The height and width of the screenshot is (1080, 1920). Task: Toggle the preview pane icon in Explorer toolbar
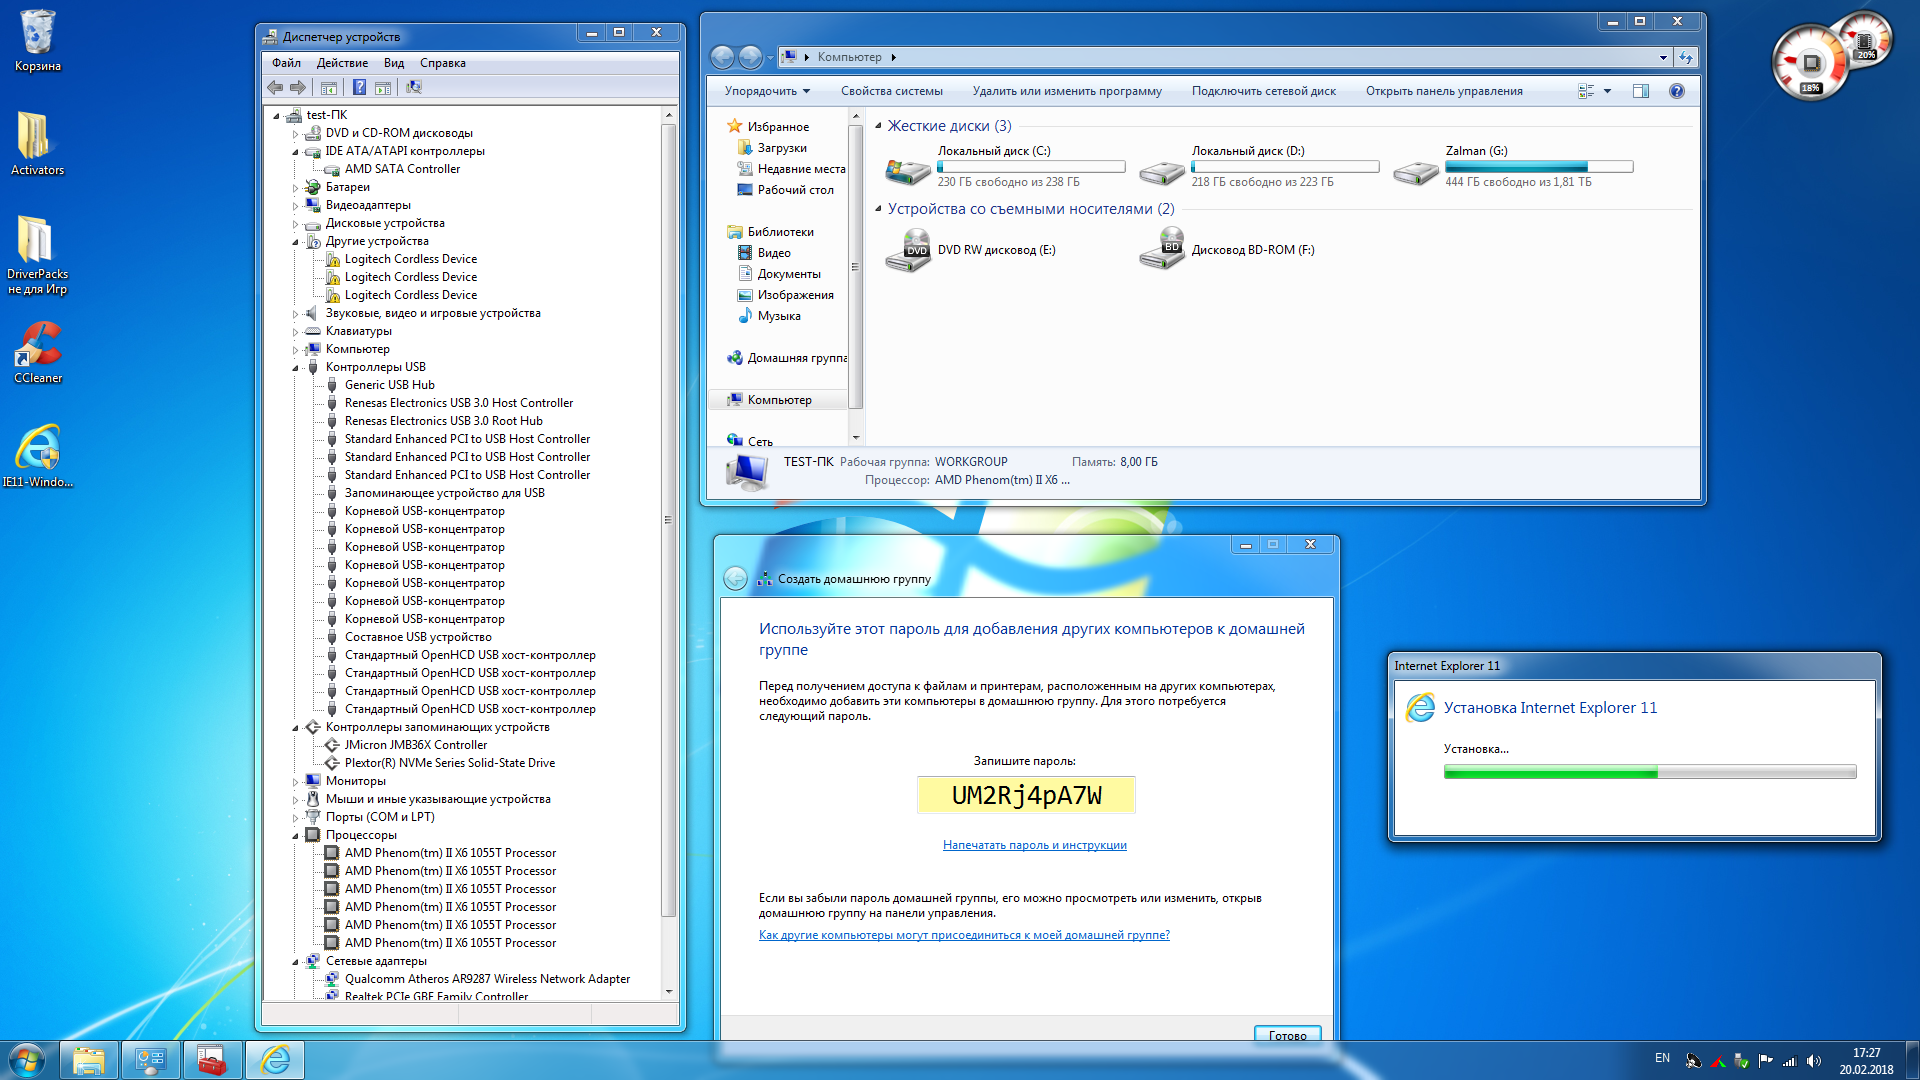pos(1641,91)
